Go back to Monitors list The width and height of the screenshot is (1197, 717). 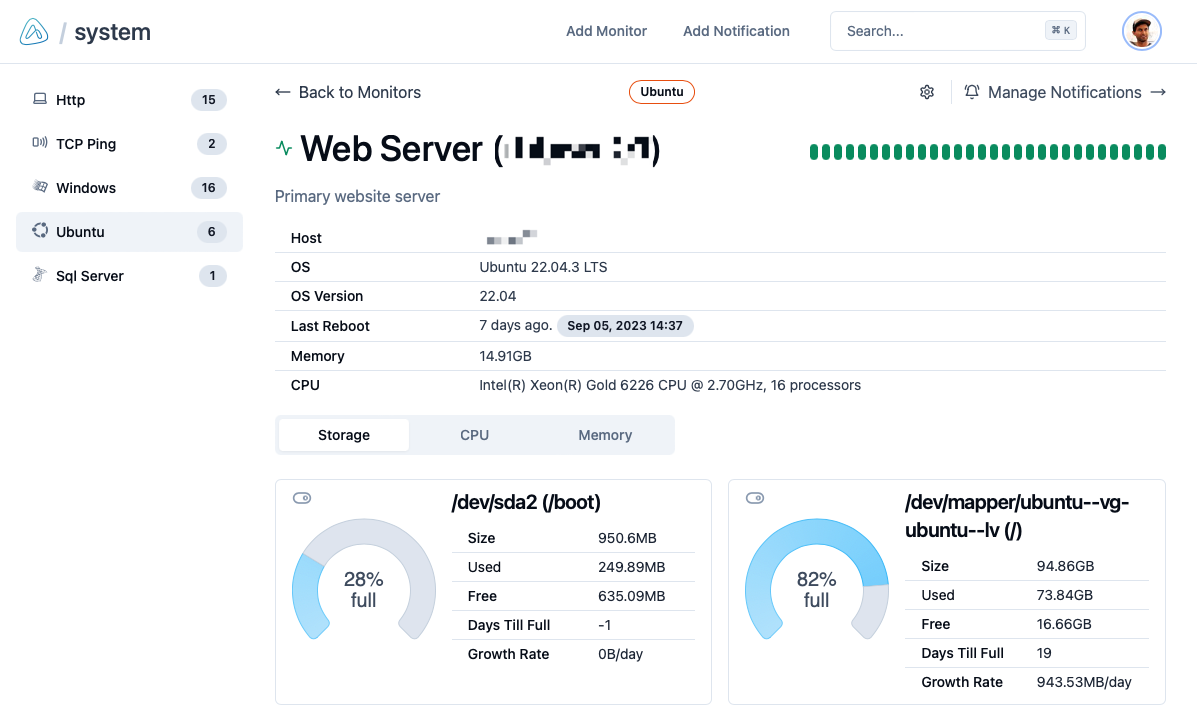pos(348,92)
